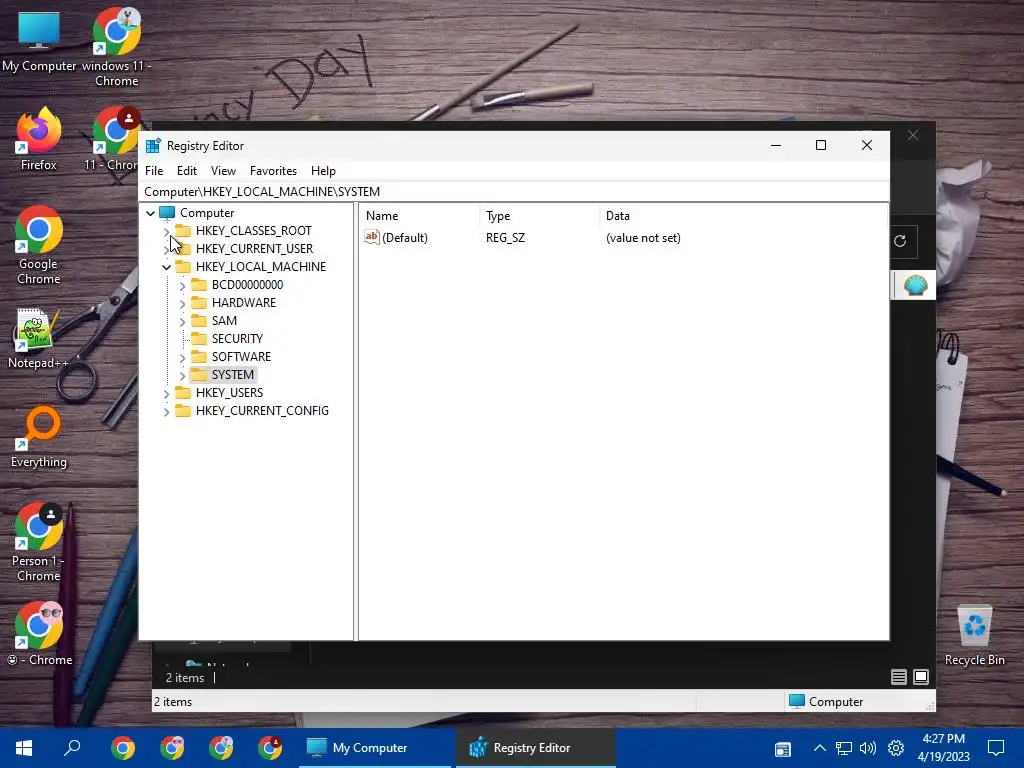This screenshot has height=768, width=1024.
Task: Open the Help menu
Action: pyautogui.click(x=323, y=170)
